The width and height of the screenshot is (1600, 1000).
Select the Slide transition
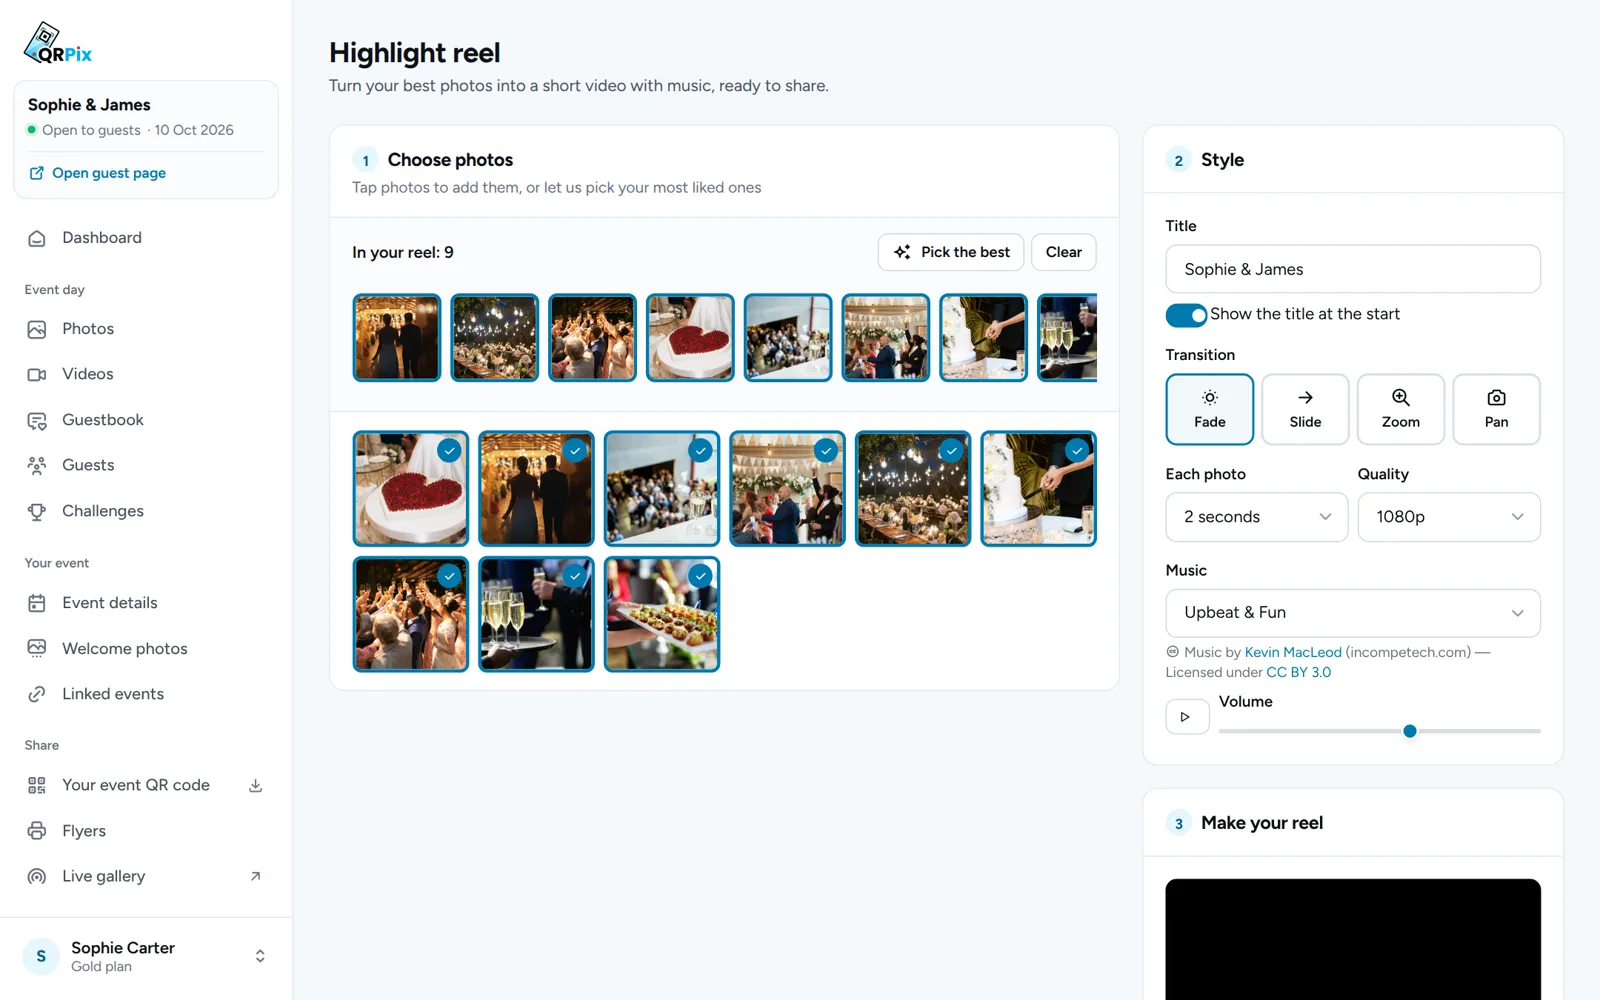click(1305, 409)
